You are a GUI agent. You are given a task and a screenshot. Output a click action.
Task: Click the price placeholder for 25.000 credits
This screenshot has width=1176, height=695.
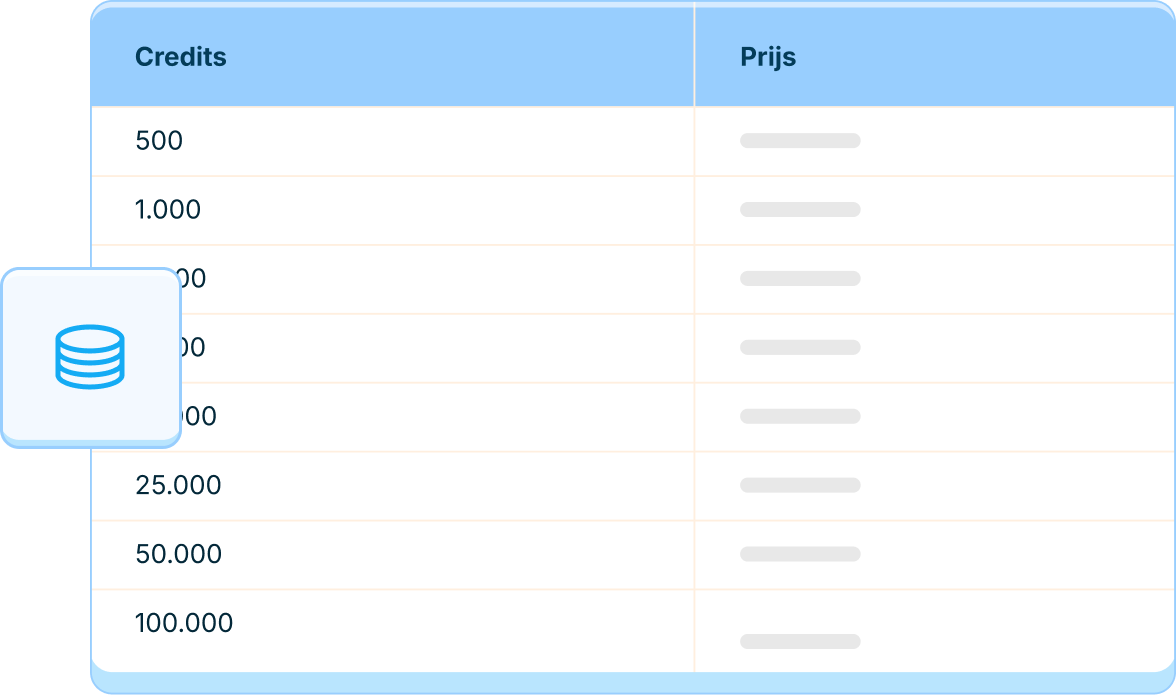pyautogui.click(x=800, y=485)
